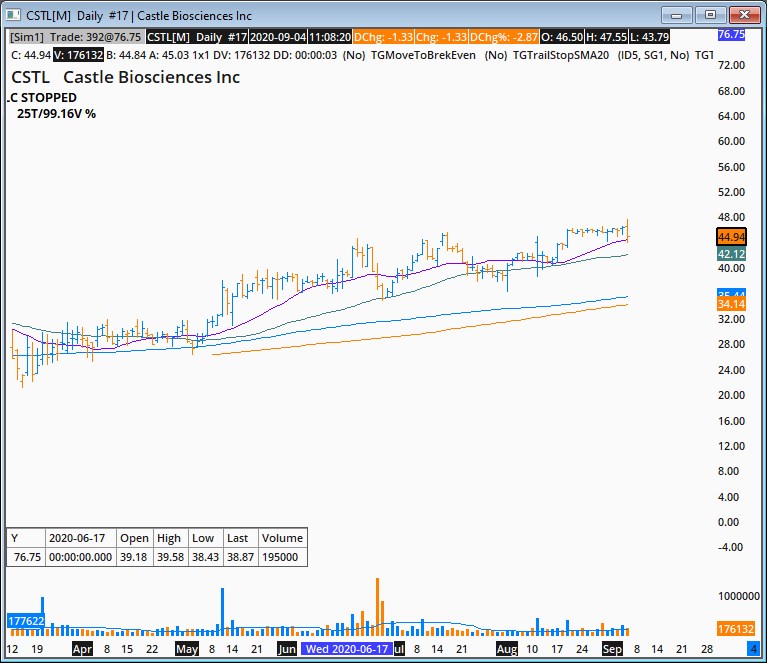Click the 2020-06-17 date cell in data box
767x663 pixels.
click(81, 538)
